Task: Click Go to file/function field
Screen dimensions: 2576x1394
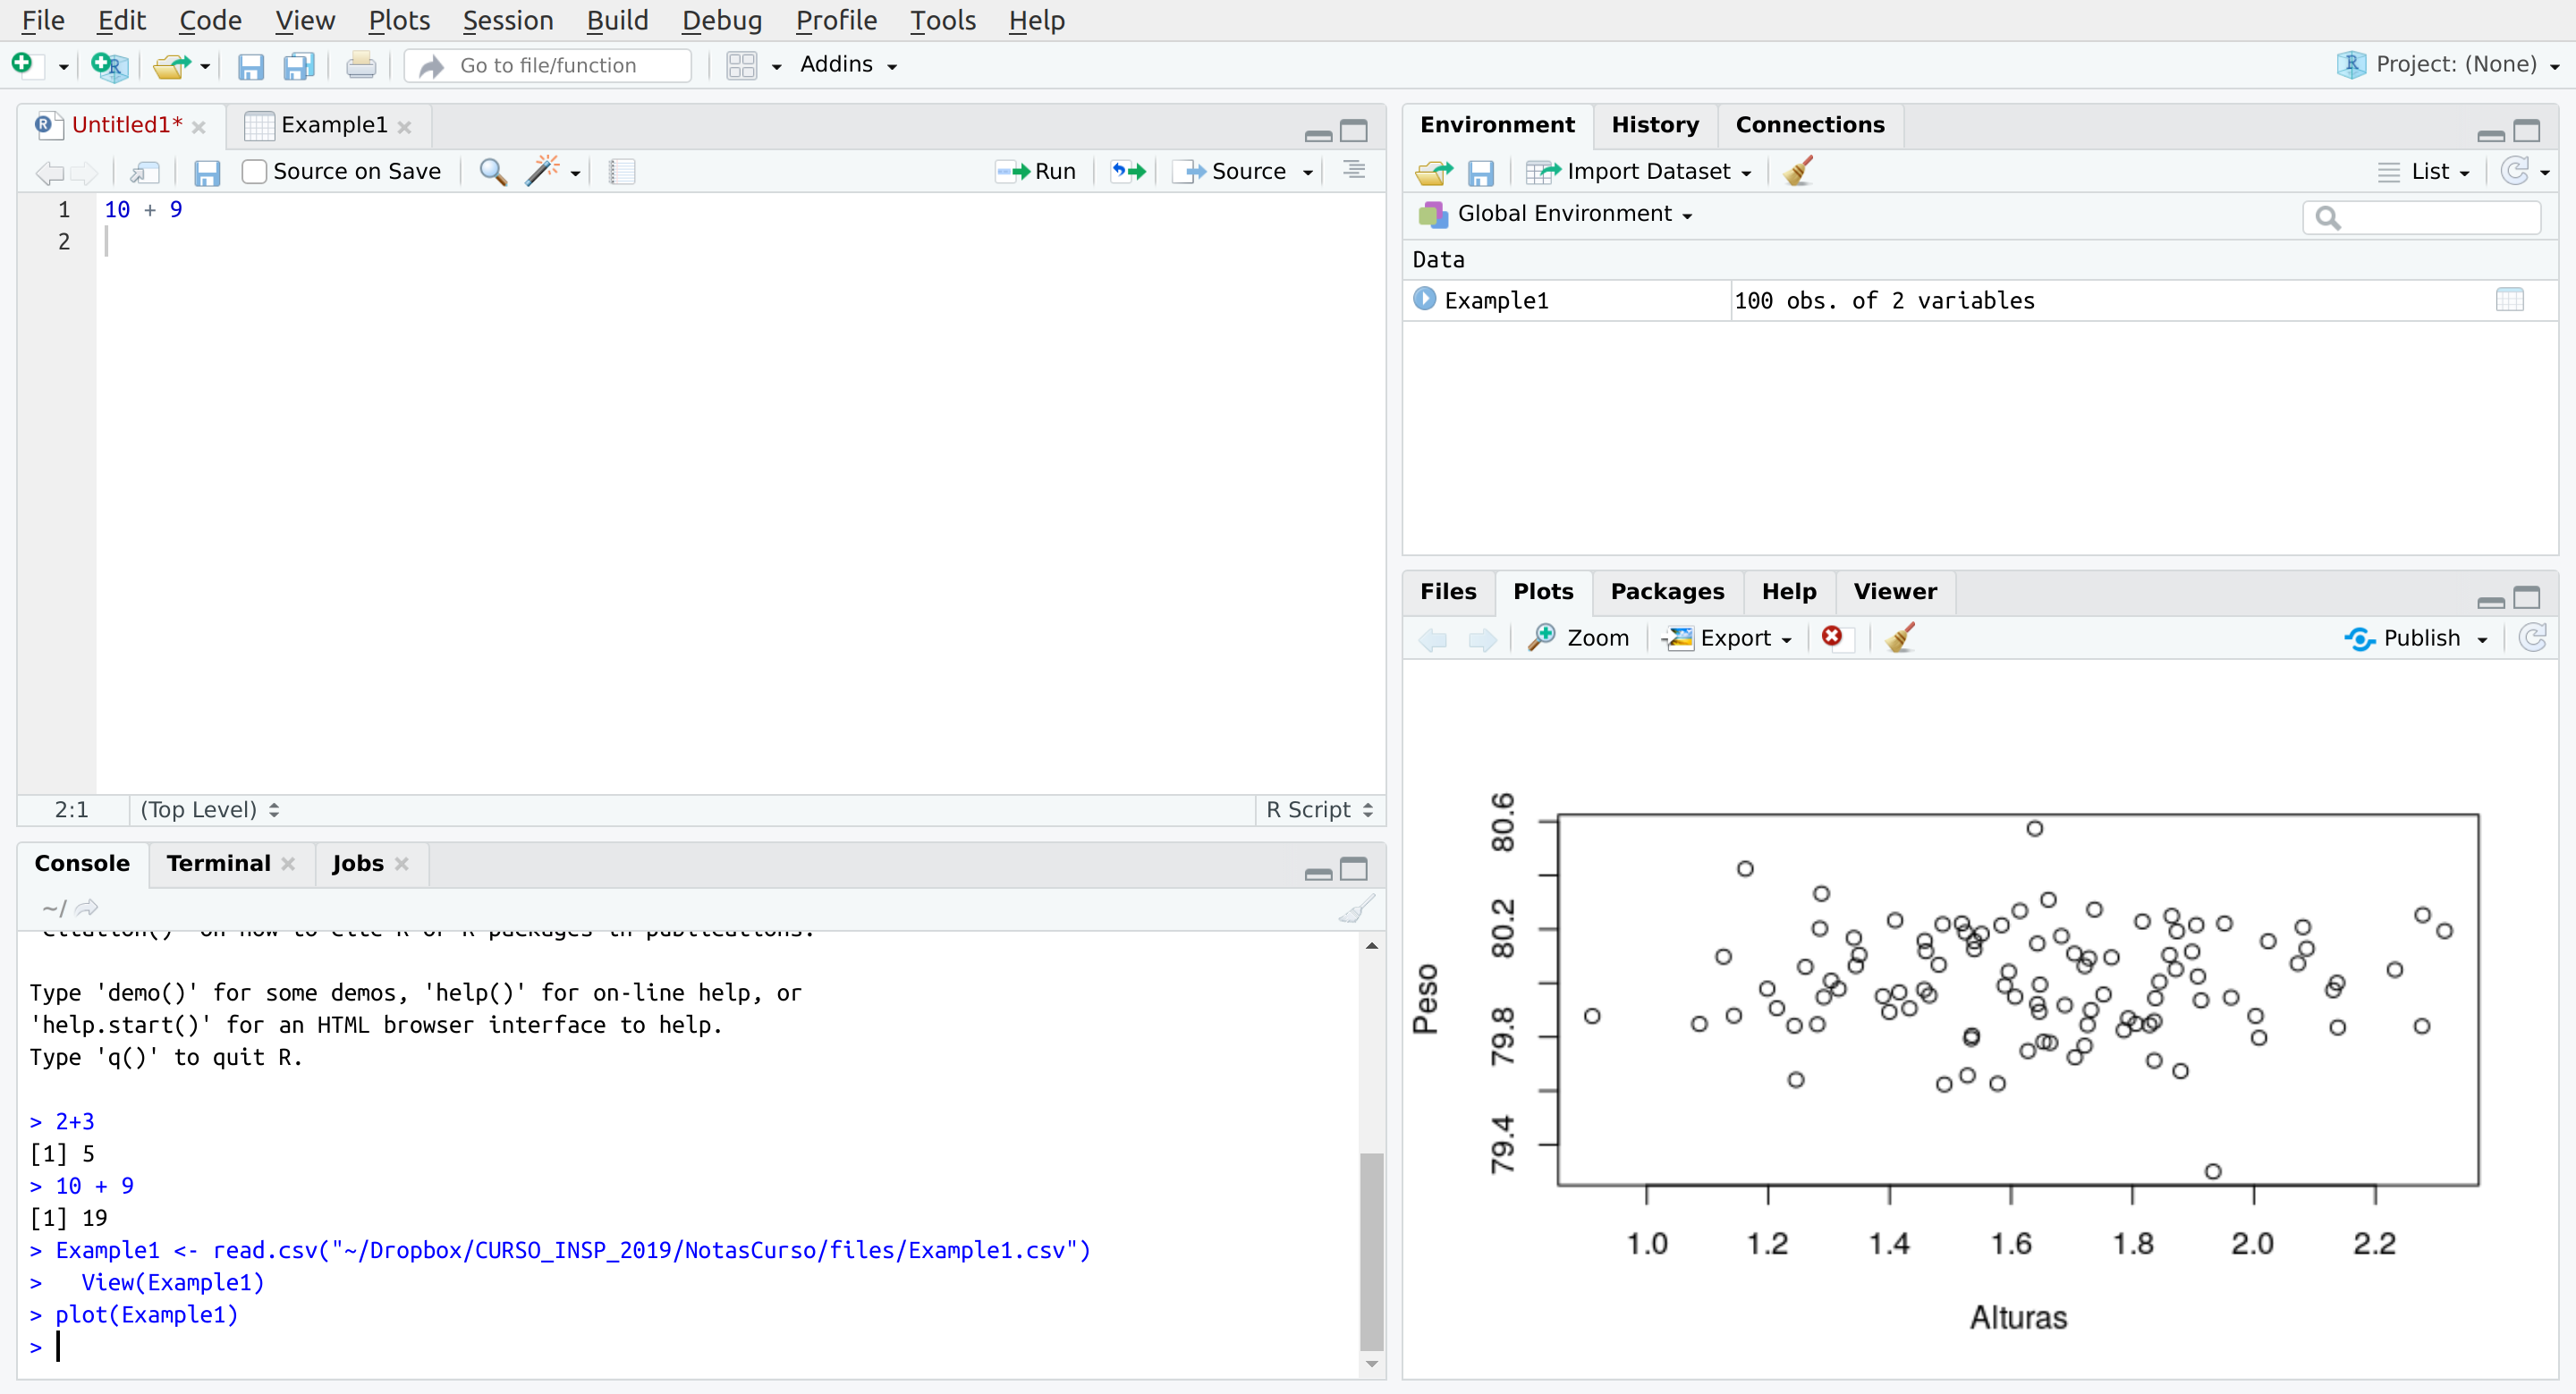Action: [x=549, y=66]
